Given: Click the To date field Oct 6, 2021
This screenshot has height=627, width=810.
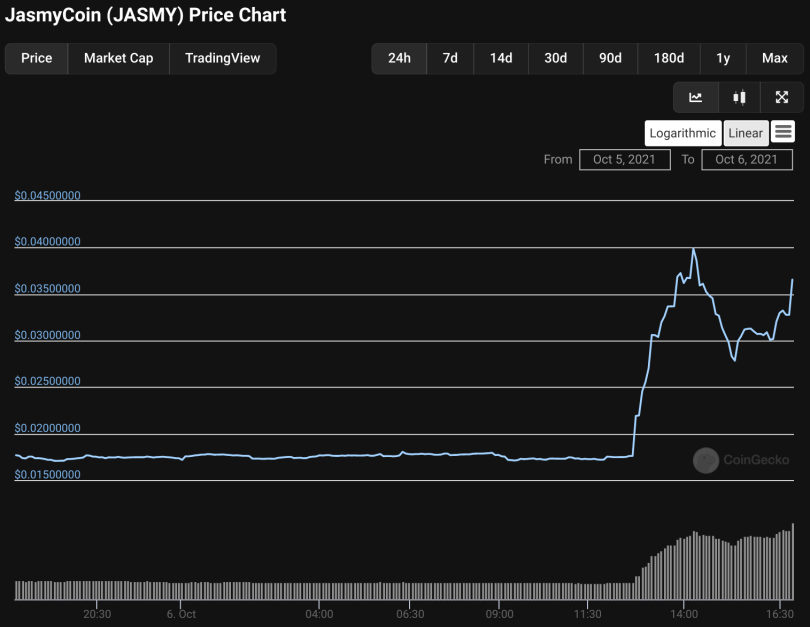Looking at the screenshot, I should pyautogui.click(x=747, y=159).
